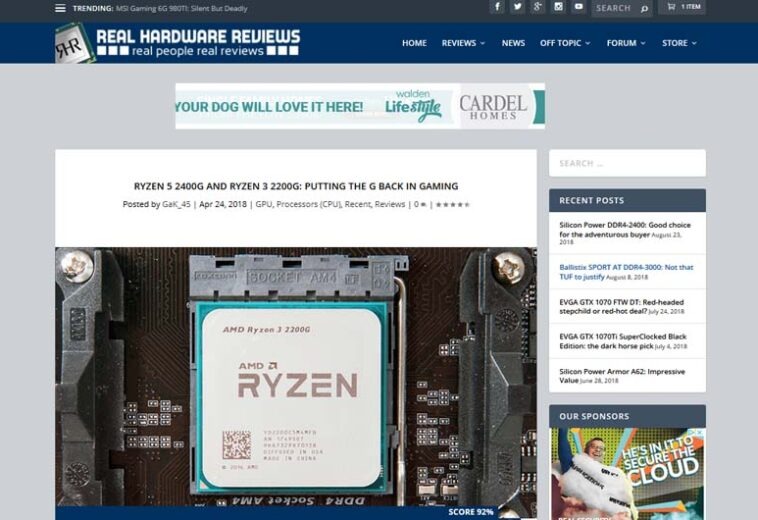Go to the Home menu item

click(x=414, y=43)
